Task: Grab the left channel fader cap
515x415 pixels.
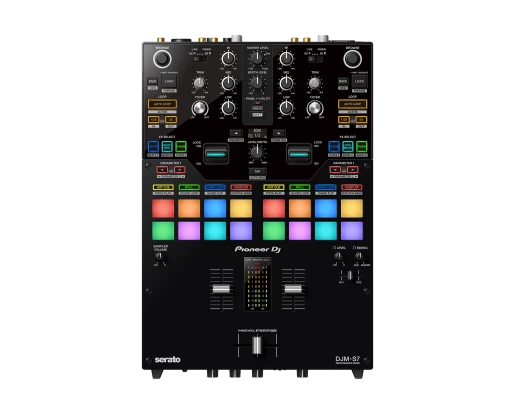Action: [221, 289]
